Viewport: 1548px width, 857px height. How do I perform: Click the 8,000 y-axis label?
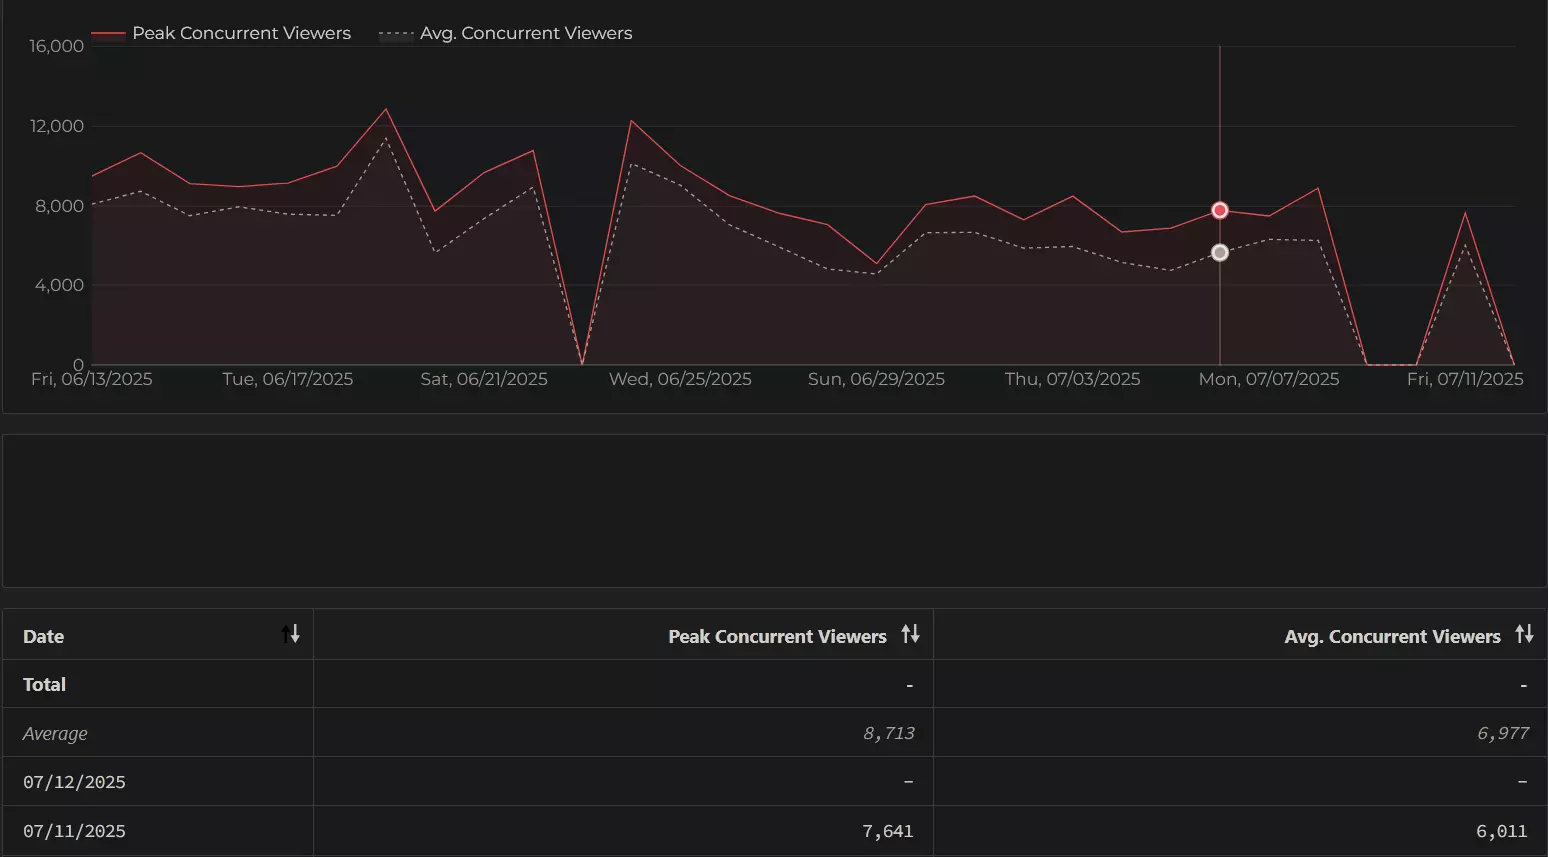tap(60, 206)
